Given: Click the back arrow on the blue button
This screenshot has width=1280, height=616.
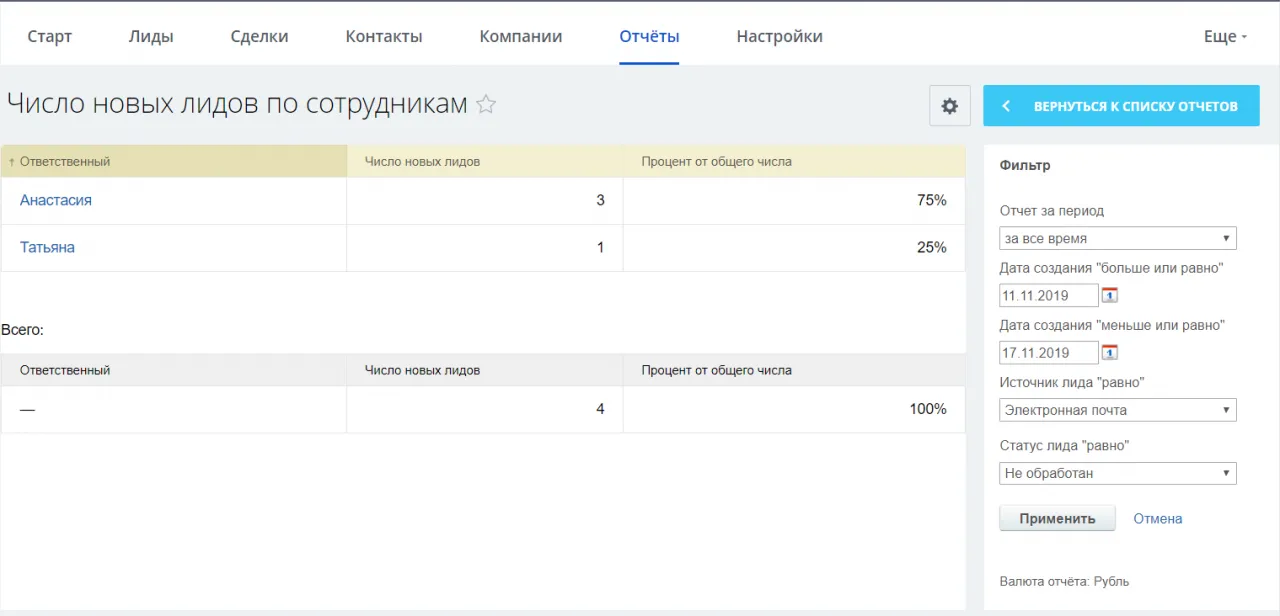Looking at the screenshot, I should pyautogui.click(x=1006, y=105).
